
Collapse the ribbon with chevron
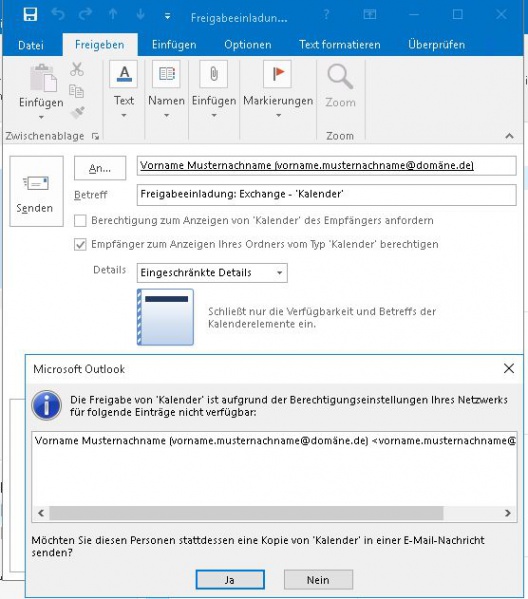(x=509, y=136)
